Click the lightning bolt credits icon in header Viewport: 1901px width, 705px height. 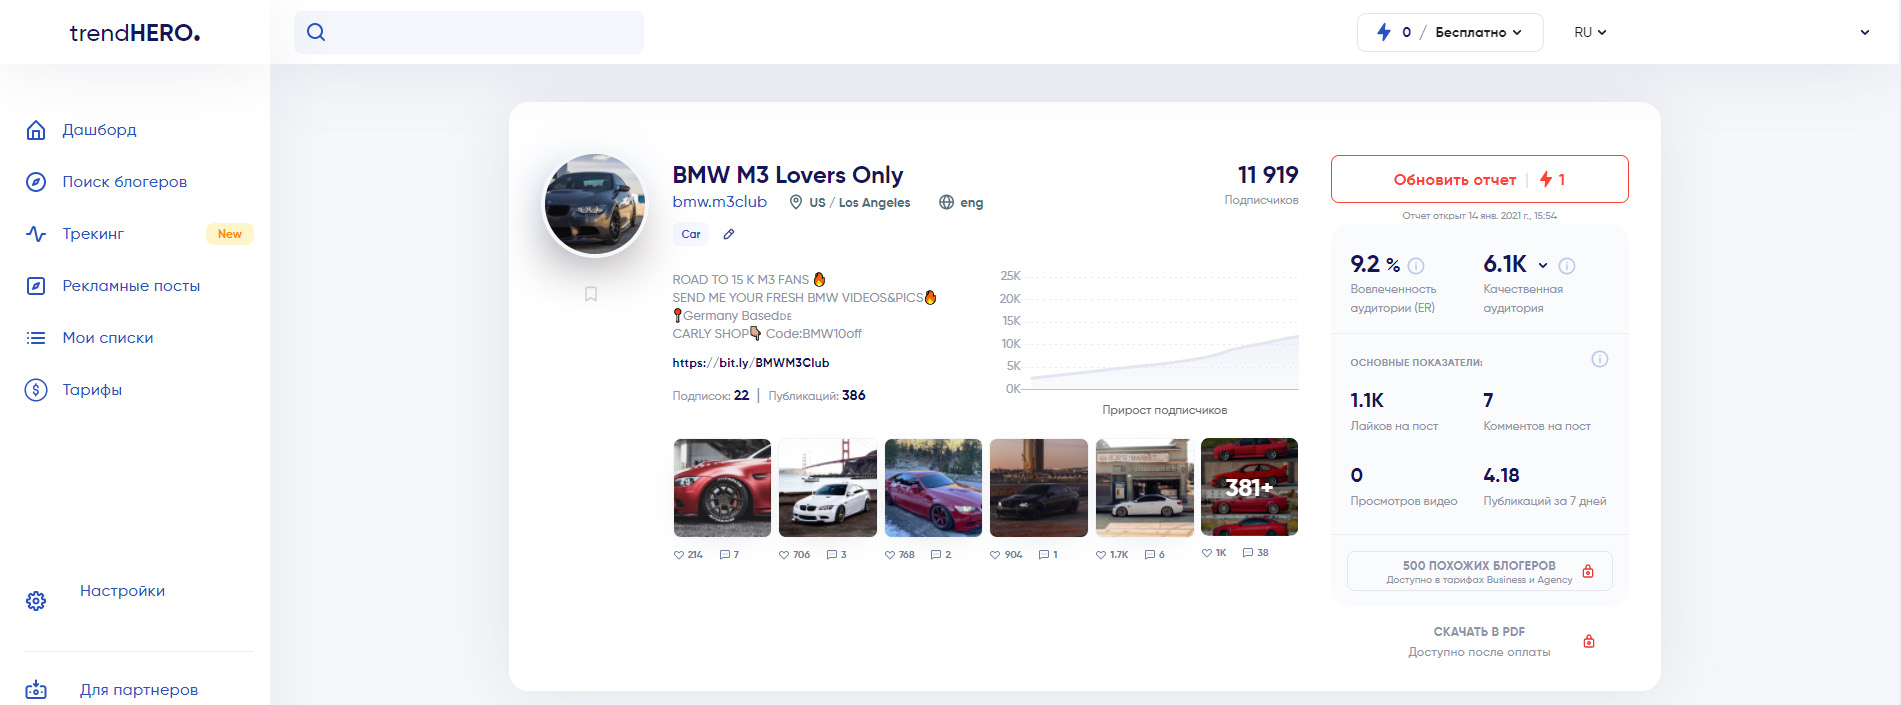point(1384,32)
